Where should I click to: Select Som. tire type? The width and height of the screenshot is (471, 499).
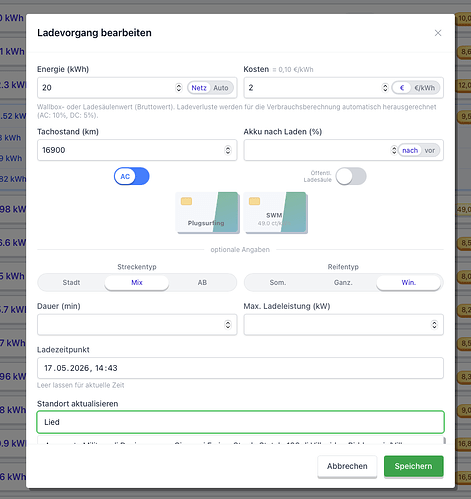click(278, 283)
